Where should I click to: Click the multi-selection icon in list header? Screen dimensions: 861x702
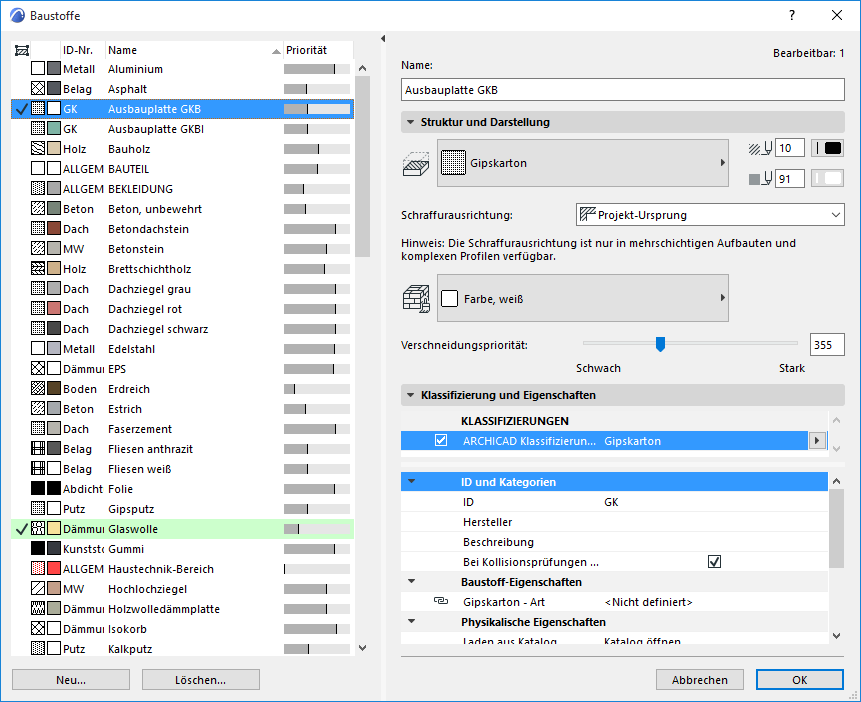click(x=21, y=51)
